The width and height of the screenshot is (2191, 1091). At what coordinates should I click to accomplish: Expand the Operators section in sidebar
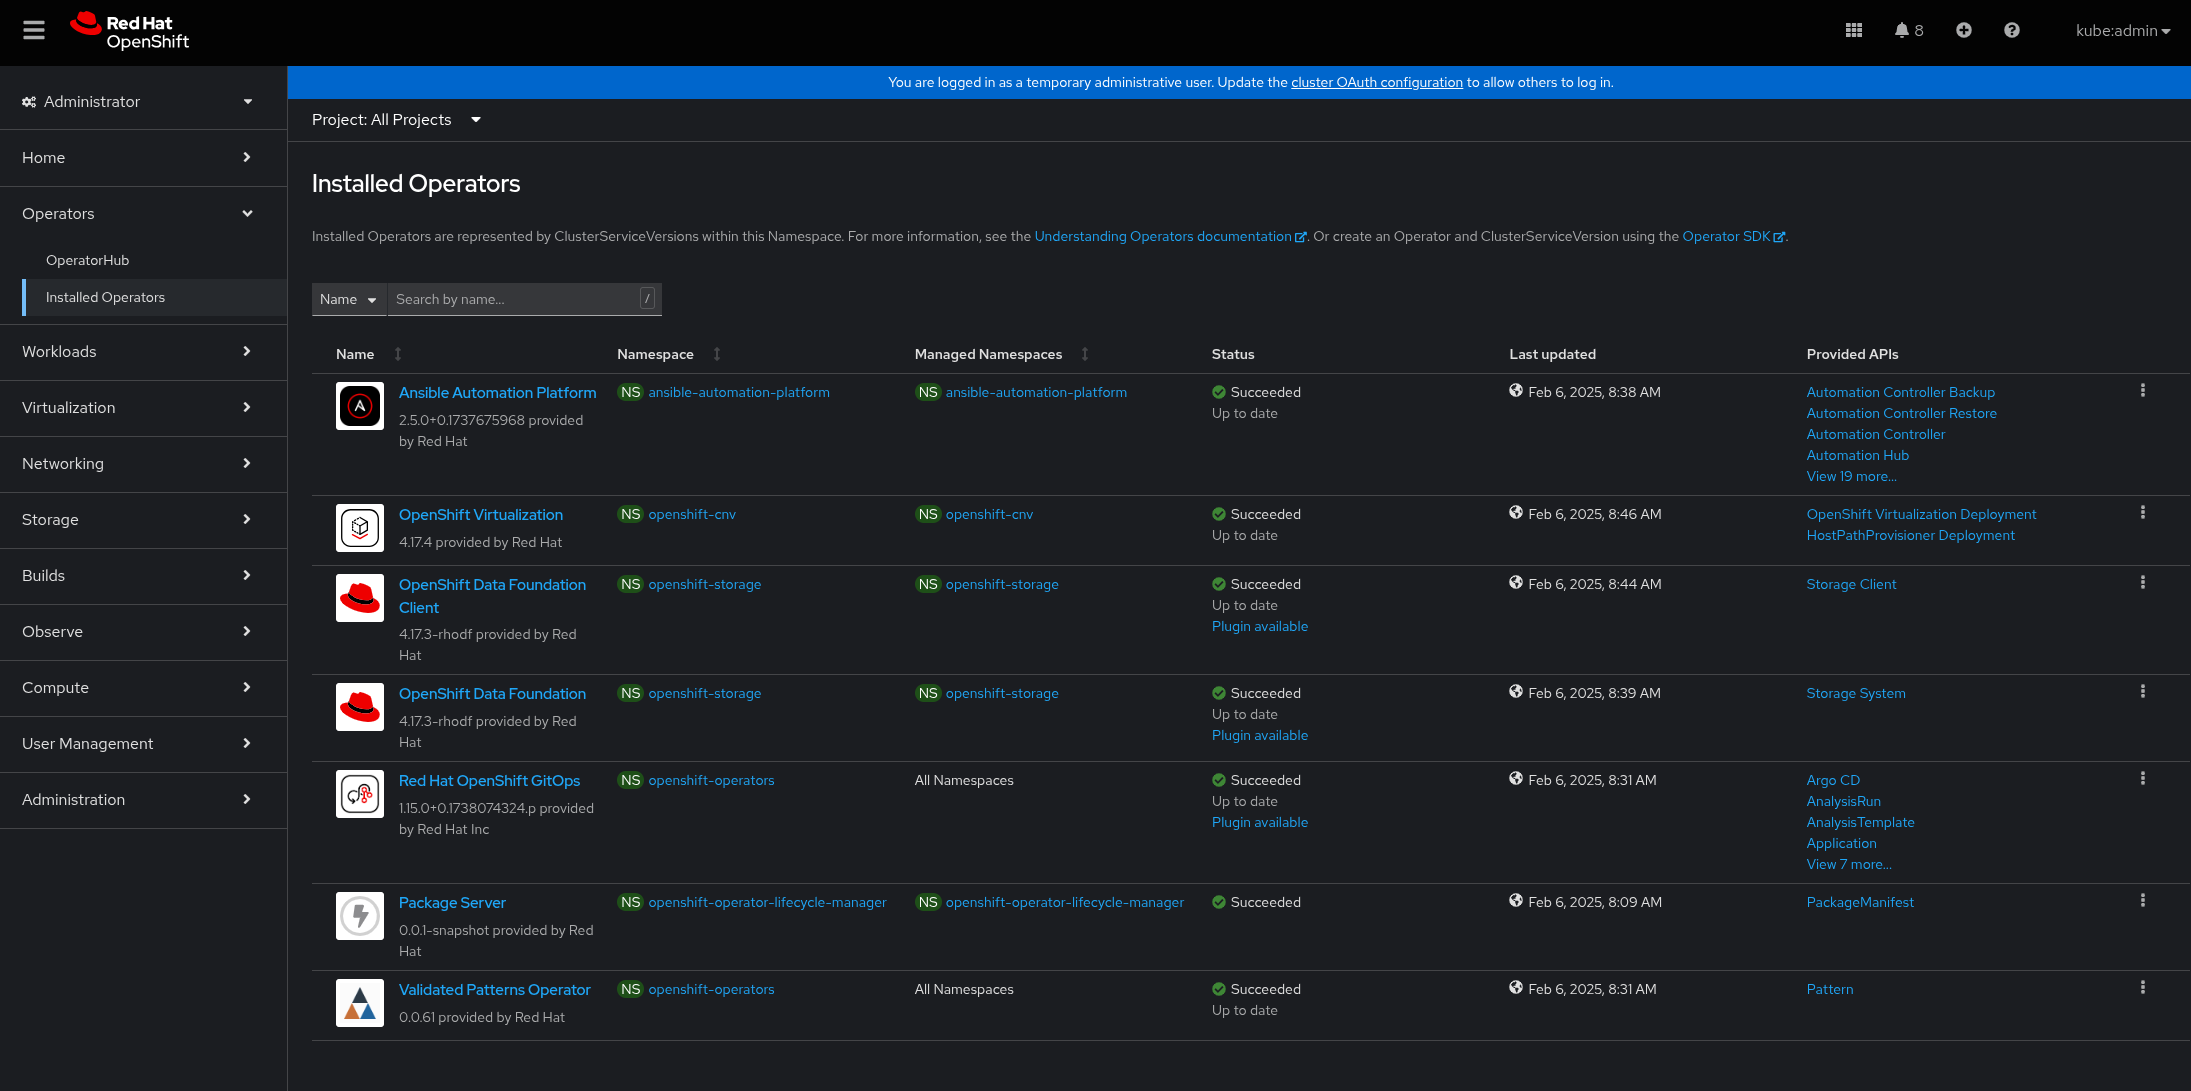click(134, 212)
